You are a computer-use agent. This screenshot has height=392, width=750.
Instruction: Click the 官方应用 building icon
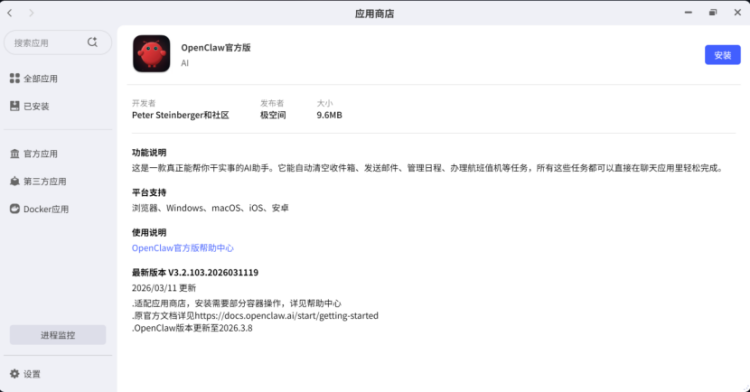pos(15,153)
